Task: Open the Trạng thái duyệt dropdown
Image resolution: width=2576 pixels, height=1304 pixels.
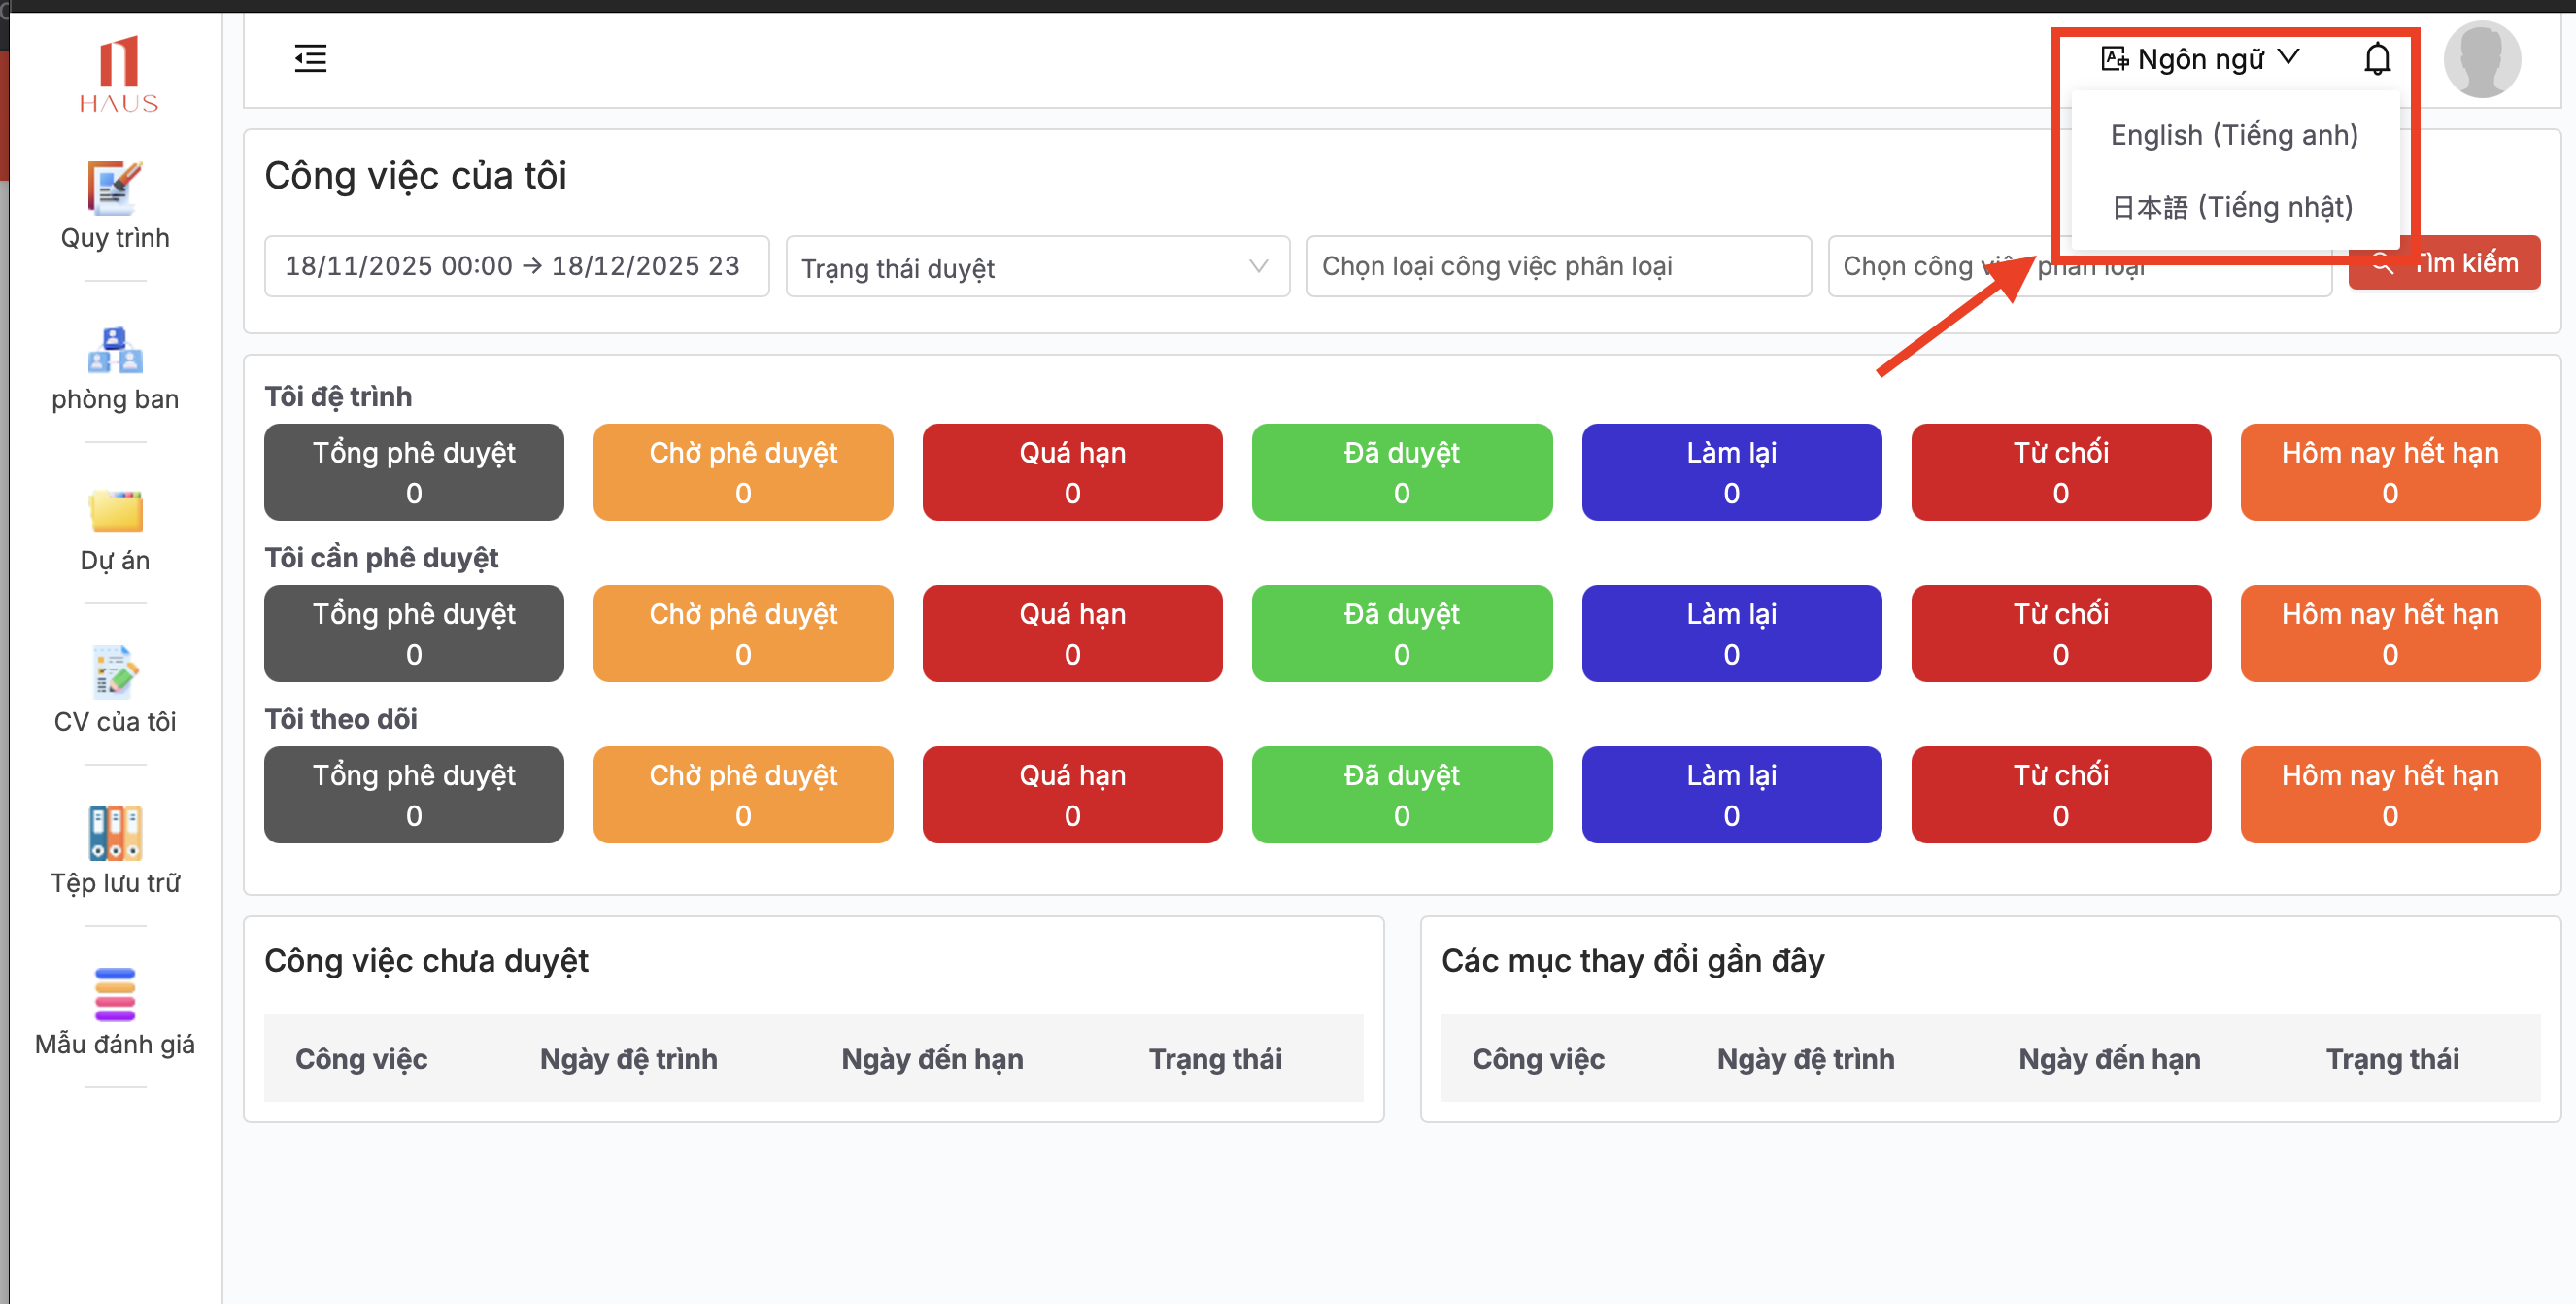Action: click(x=1037, y=267)
